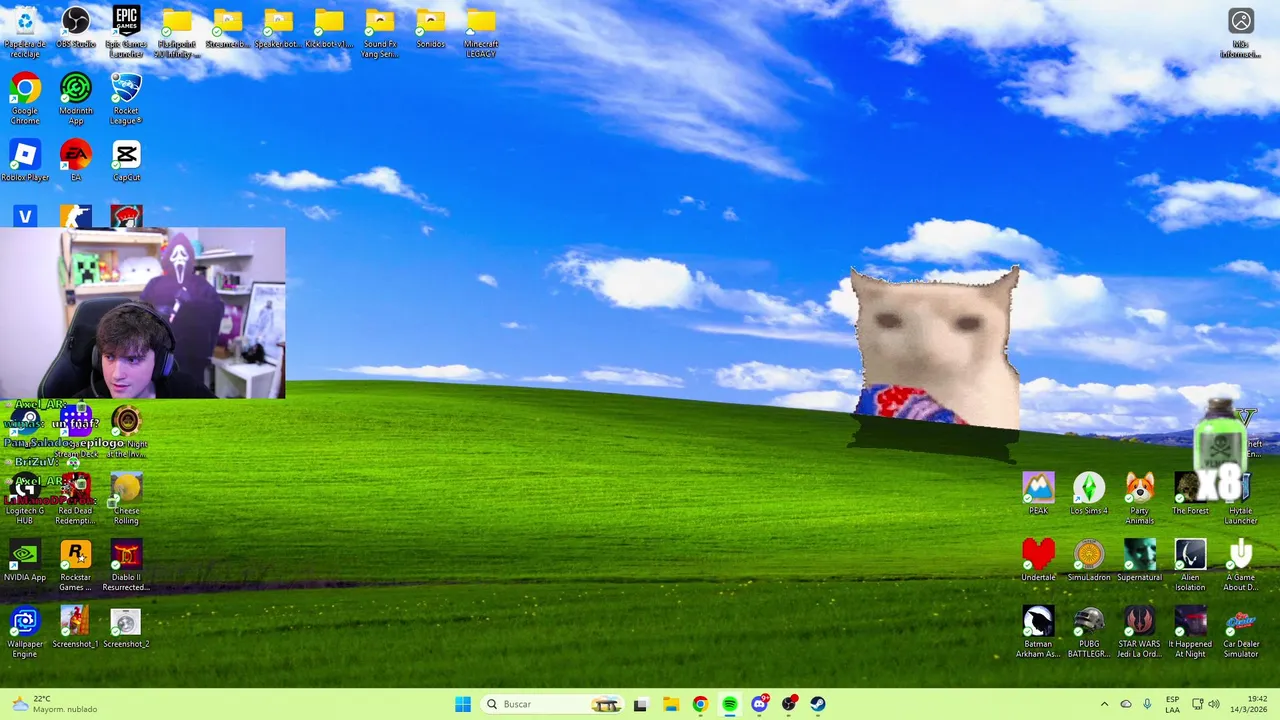Viewport: 1280px width, 720px height.
Task: Open the EA app shortcut
Action: coord(76,160)
